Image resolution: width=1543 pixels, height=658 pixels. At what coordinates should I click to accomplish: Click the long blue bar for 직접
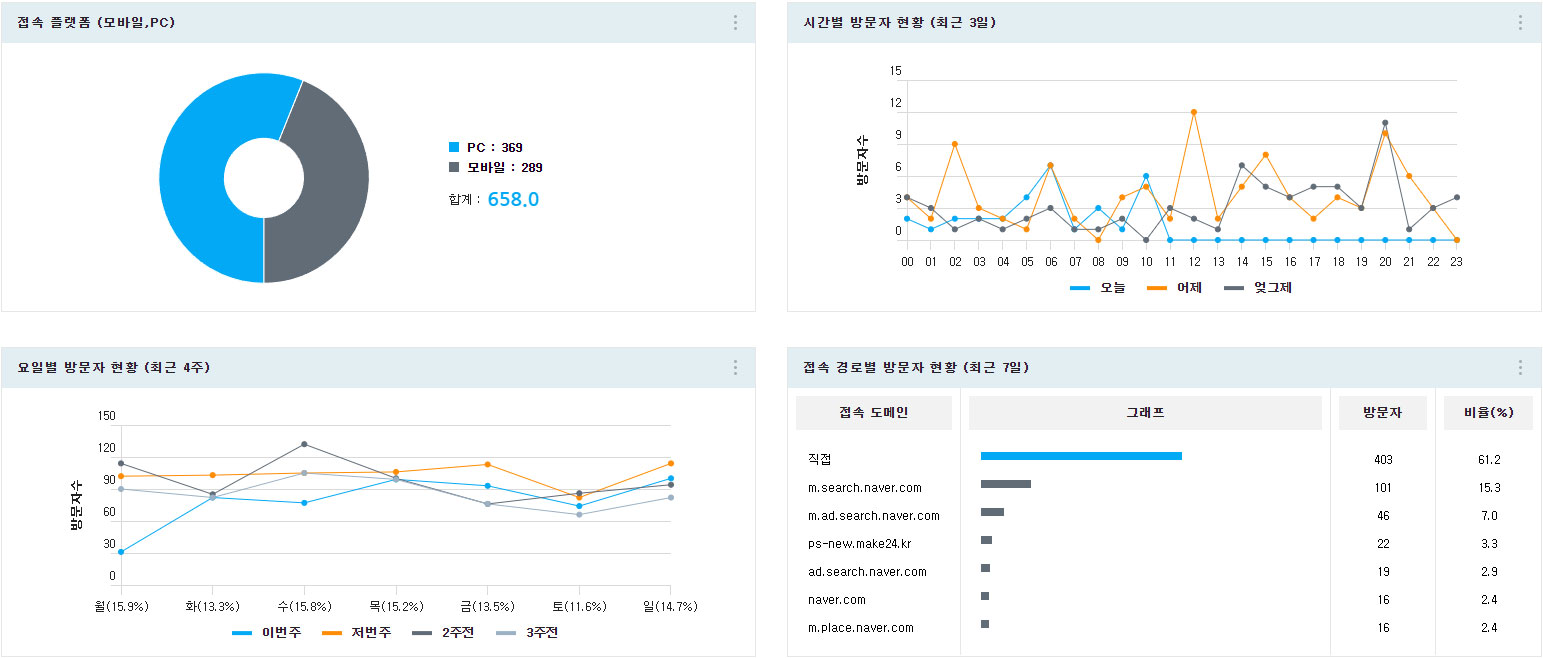(1080, 456)
